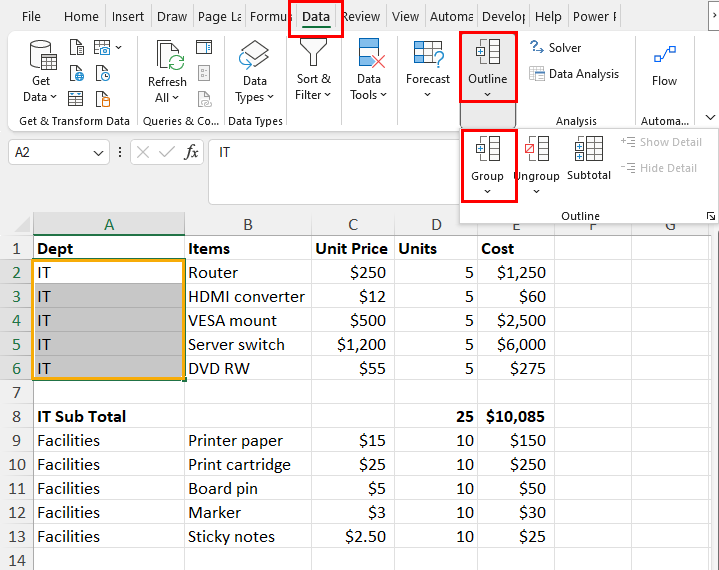This screenshot has width=719, height=570.
Task: Click the From Web import icon
Action: coord(77,73)
